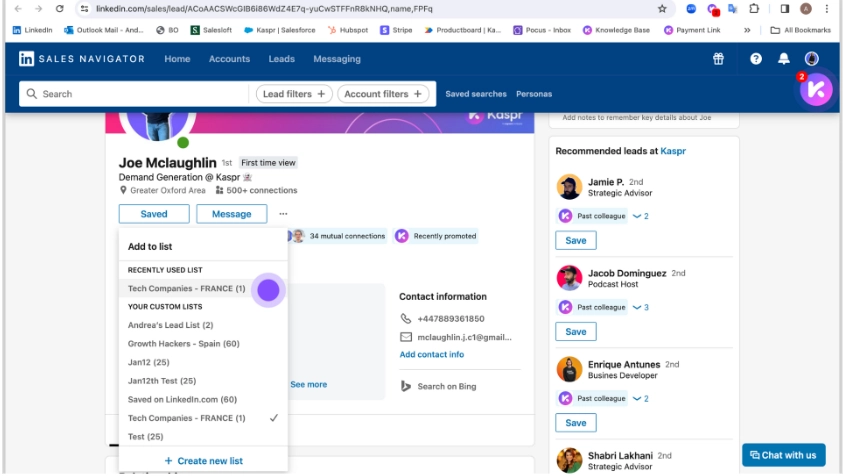
Task: Open the Productboard bookmark
Action: [462, 30]
